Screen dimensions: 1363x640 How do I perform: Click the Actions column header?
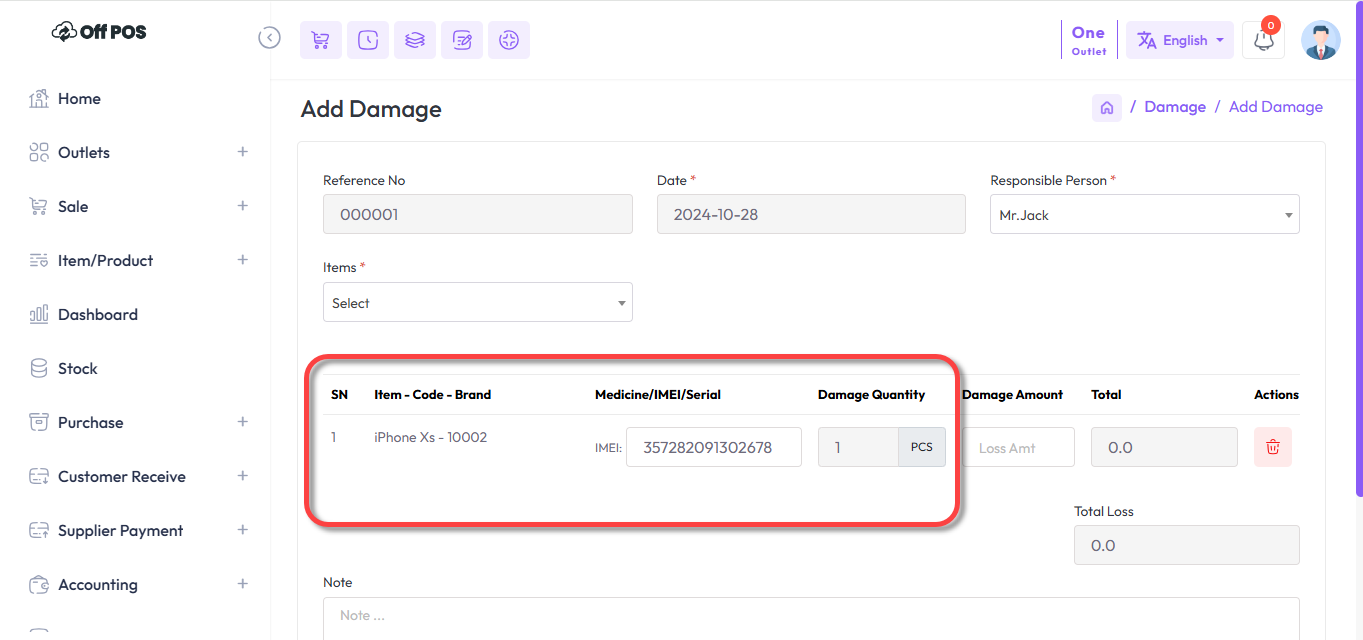[x=1276, y=394]
